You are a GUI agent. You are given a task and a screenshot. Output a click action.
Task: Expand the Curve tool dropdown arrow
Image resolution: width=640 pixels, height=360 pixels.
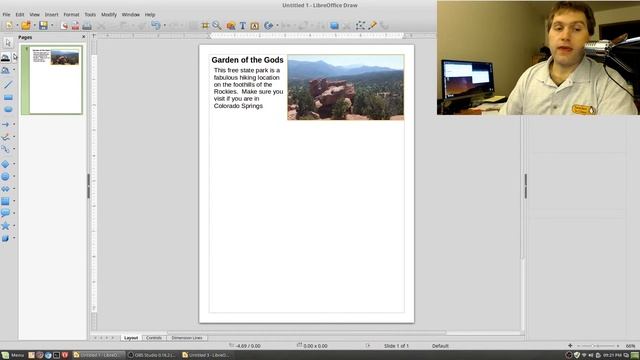[x=14, y=137]
